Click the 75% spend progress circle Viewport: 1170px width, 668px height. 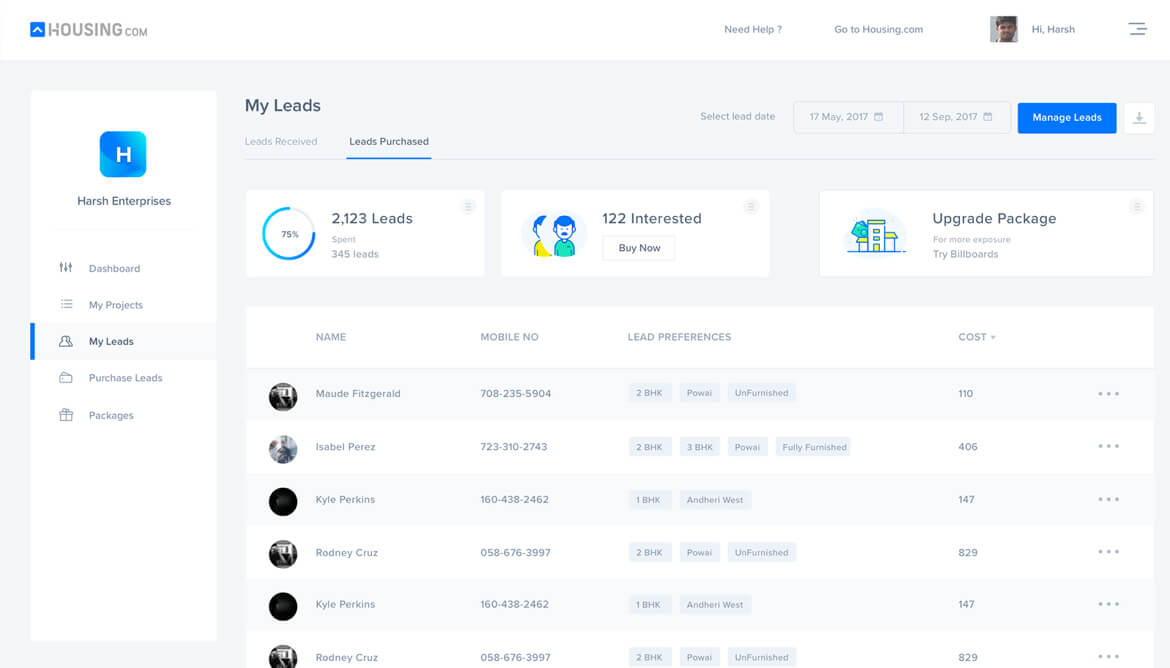[x=289, y=233]
